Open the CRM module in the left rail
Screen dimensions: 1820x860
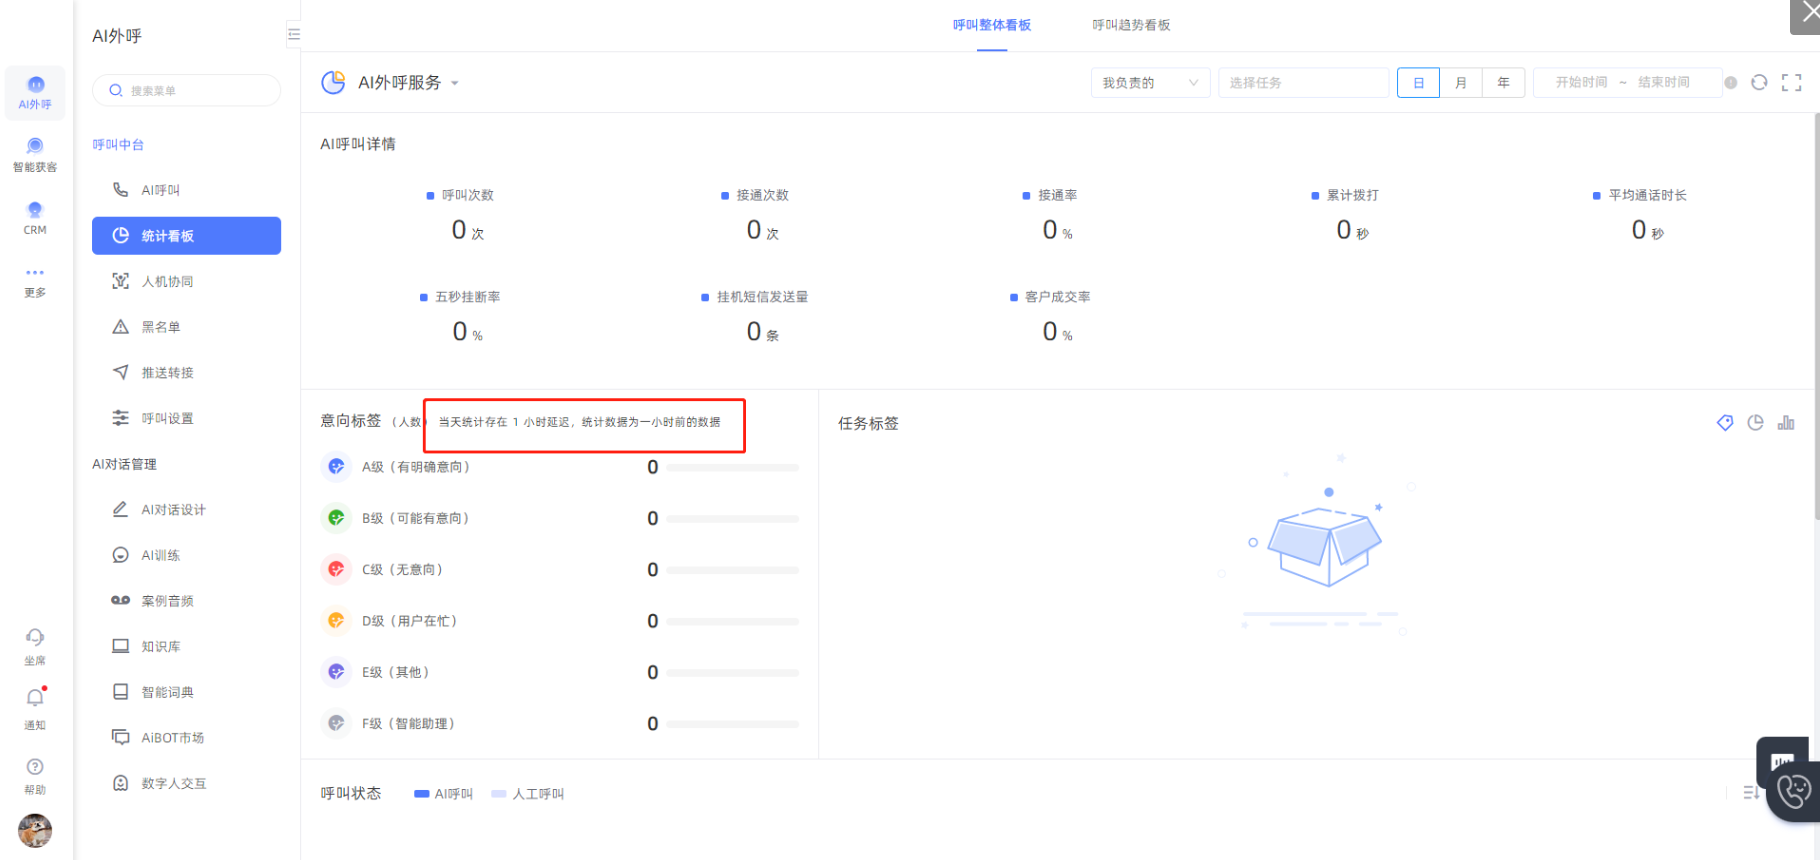coord(35,216)
